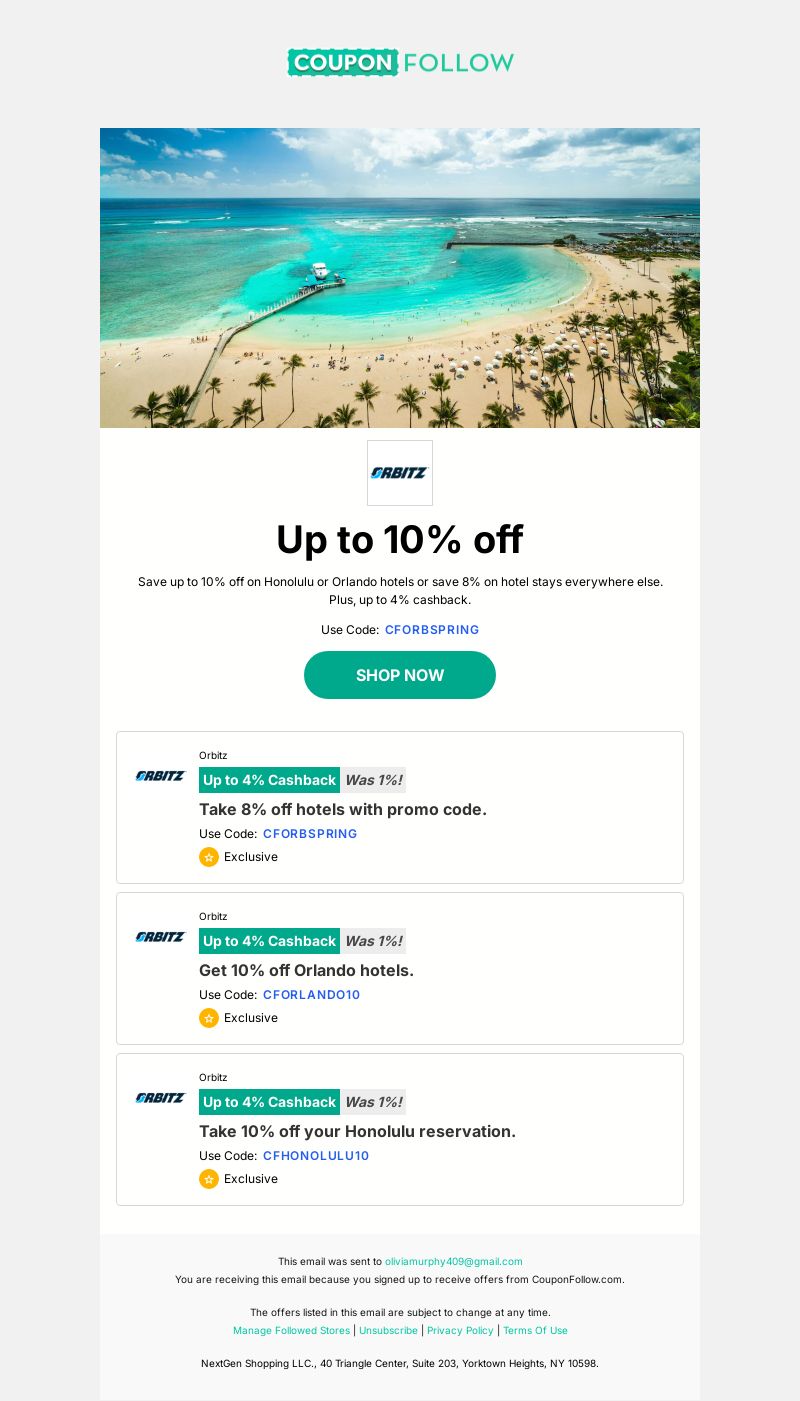
Task: Open the Terms Of Use link
Action: (535, 1330)
